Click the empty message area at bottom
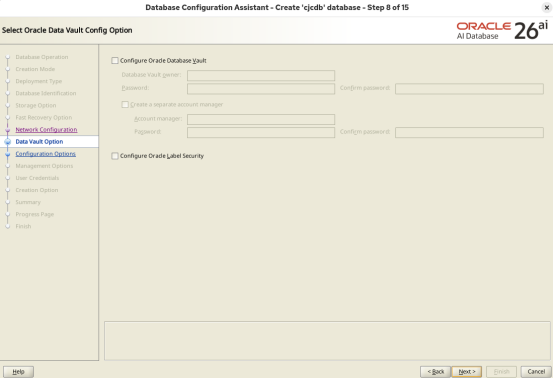Viewport: 554px width, 378px height. [x=327, y=341]
